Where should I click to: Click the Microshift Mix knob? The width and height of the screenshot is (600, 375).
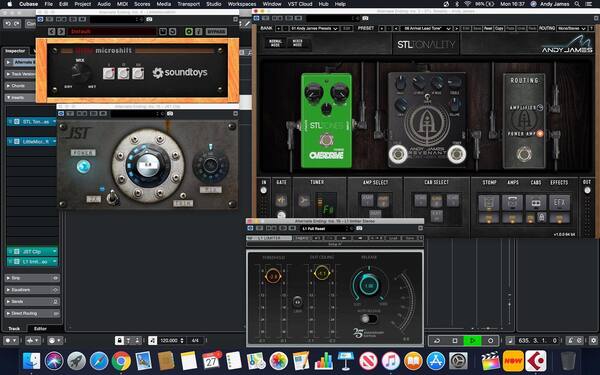click(80, 73)
